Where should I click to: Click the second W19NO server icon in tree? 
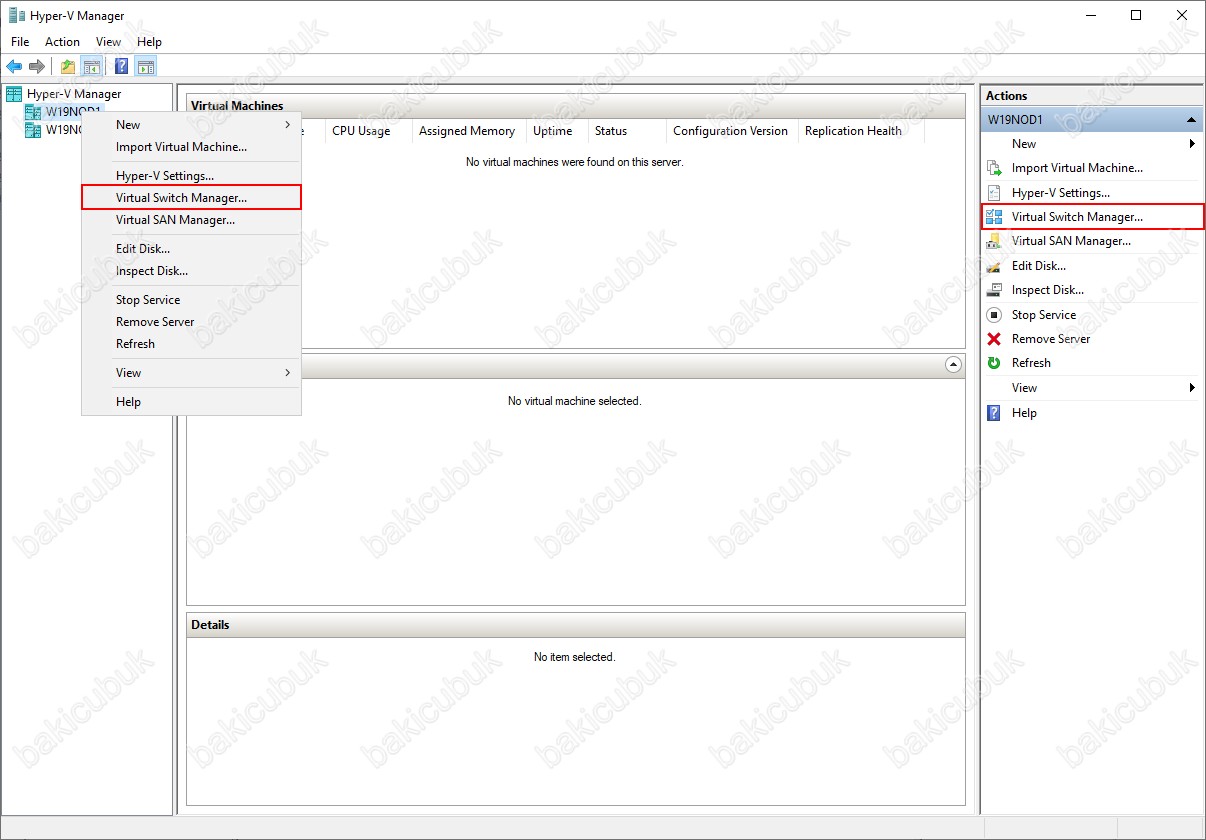coord(33,130)
